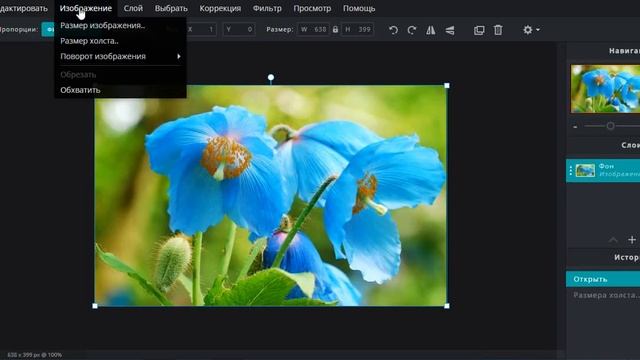Duplicate the layer with the copy icon
Viewport: 640px width, 360px height.
[479, 30]
